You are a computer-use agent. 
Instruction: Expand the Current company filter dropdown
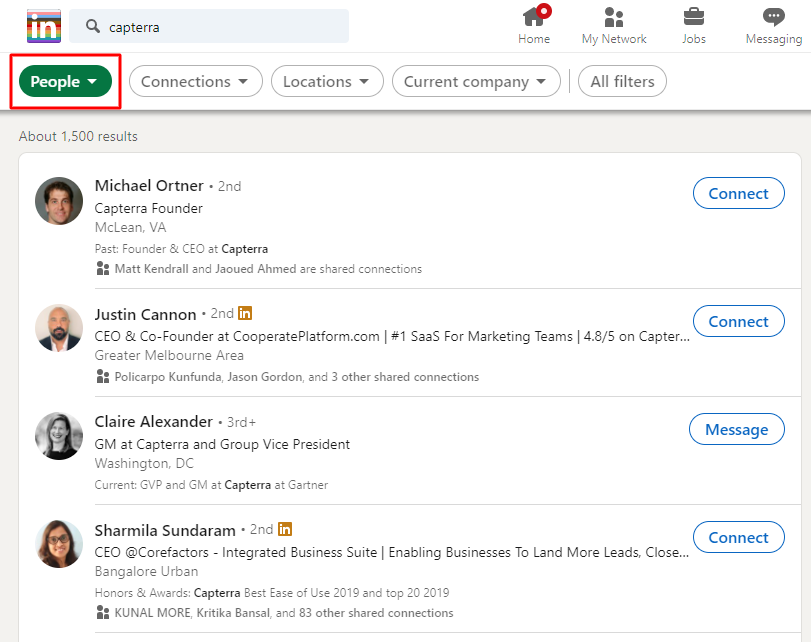click(x=476, y=81)
